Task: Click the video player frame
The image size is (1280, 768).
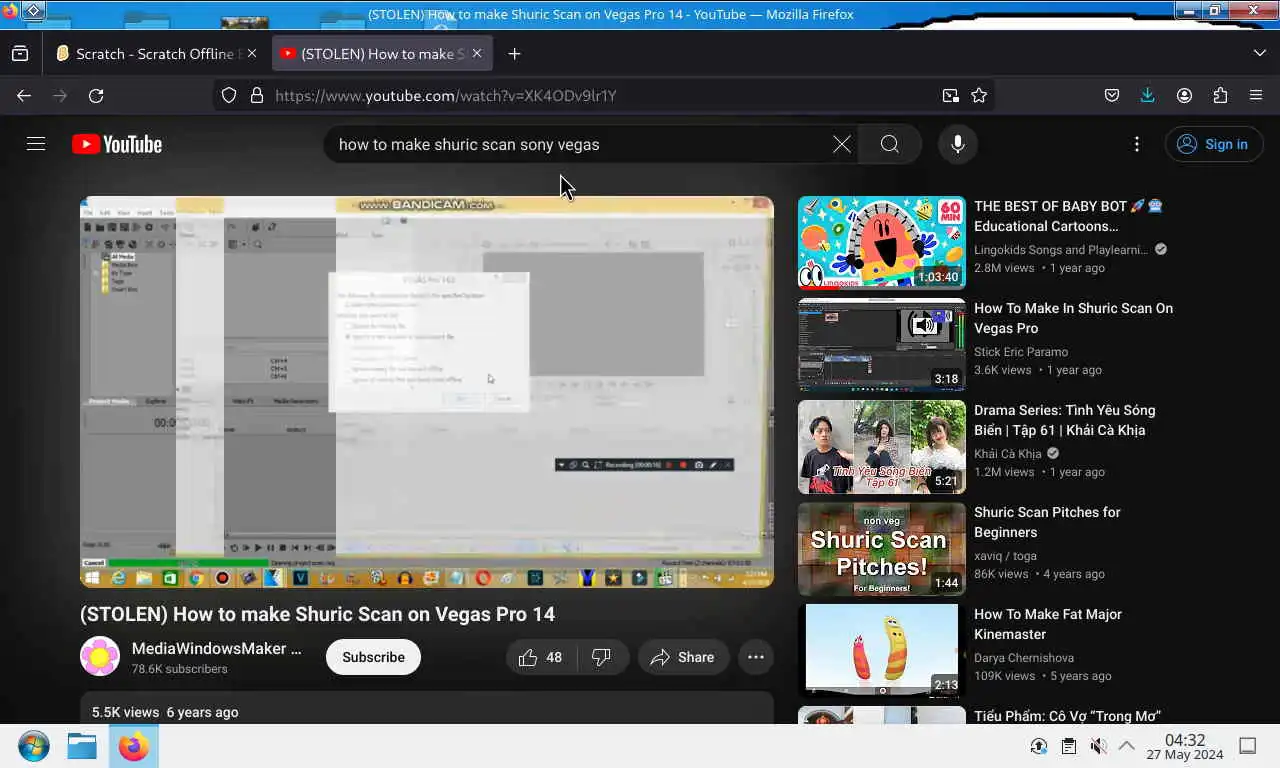Action: pos(427,391)
